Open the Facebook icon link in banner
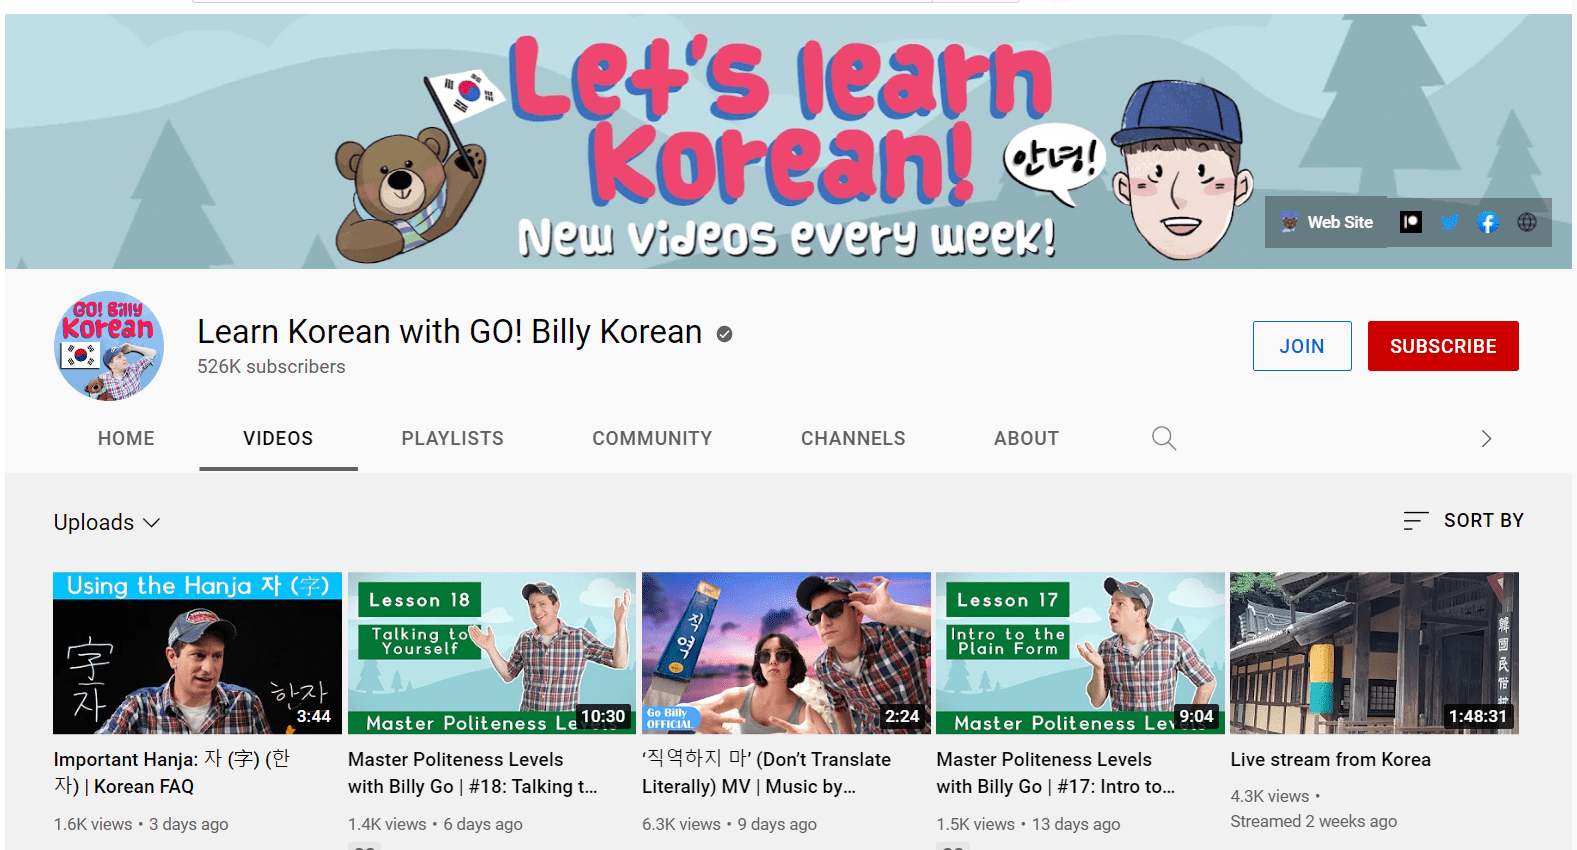 [x=1488, y=222]
